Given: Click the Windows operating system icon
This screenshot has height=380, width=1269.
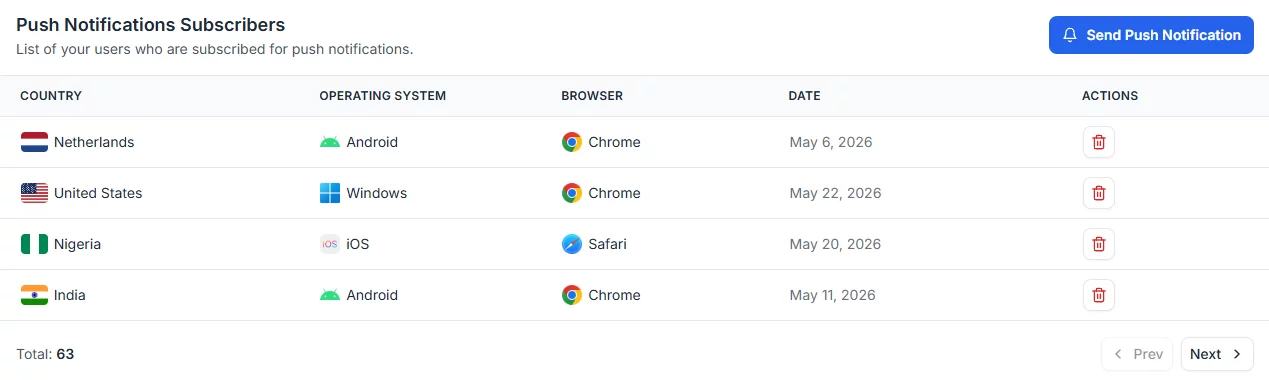Looking at the screenshot, I should click(x=330, y=193).
